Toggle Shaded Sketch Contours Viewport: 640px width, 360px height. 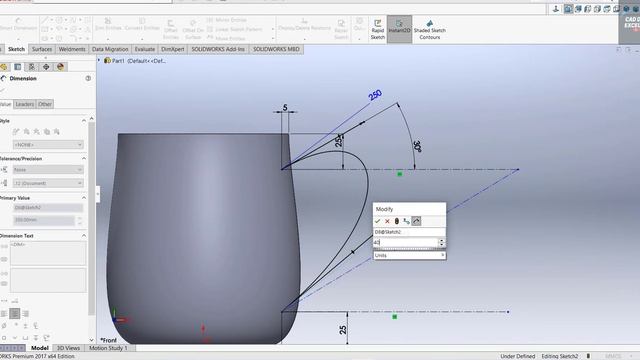(430, 29)
